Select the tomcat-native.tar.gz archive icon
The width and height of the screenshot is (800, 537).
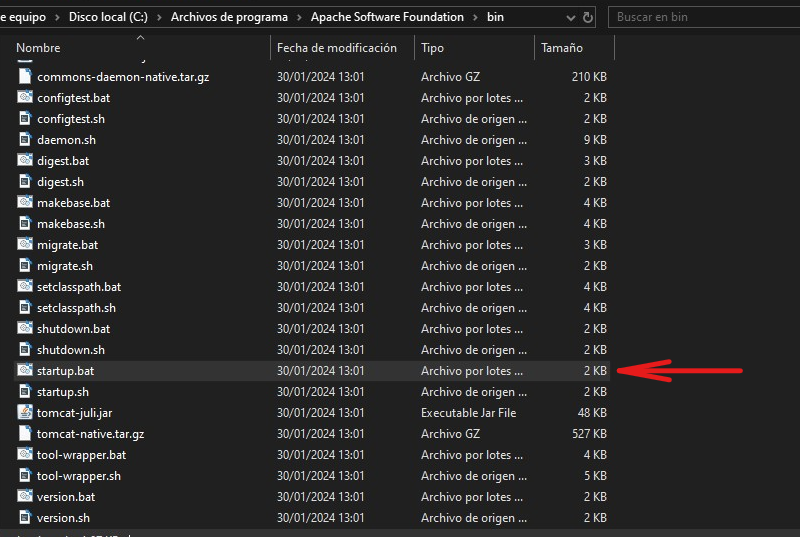point(25,434)
